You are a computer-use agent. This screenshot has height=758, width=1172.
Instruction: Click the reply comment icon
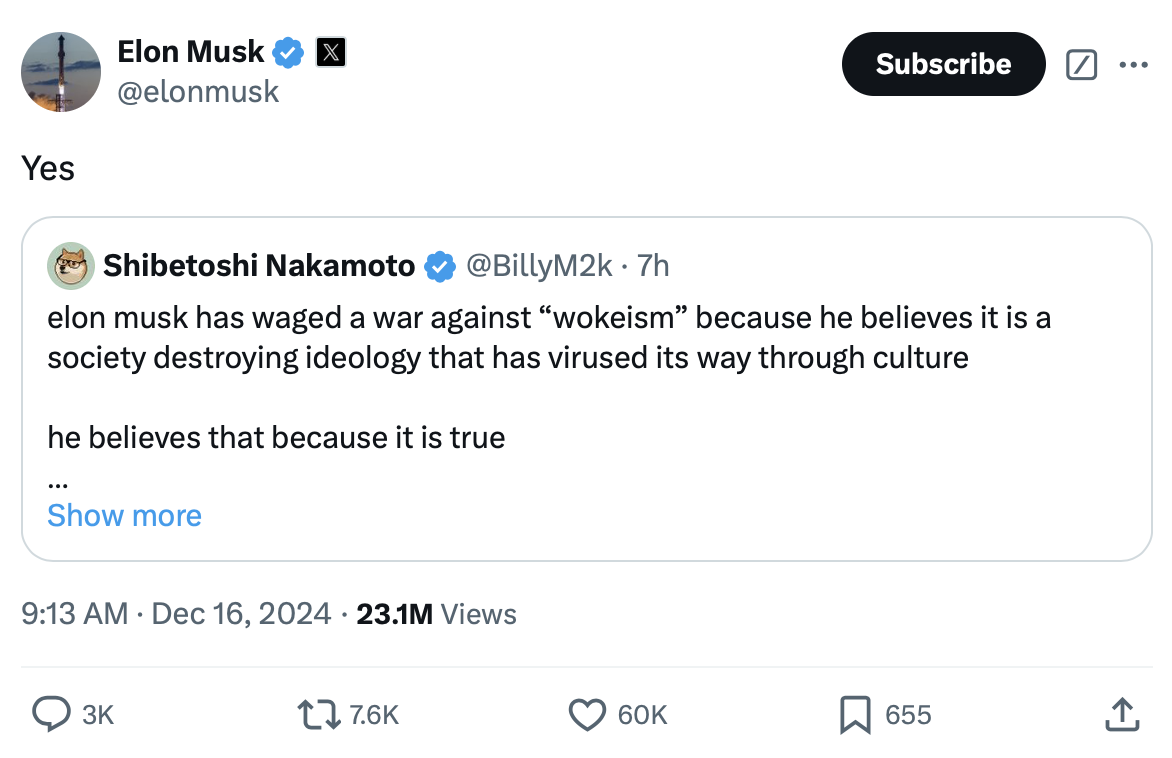(x=50, y=714)
